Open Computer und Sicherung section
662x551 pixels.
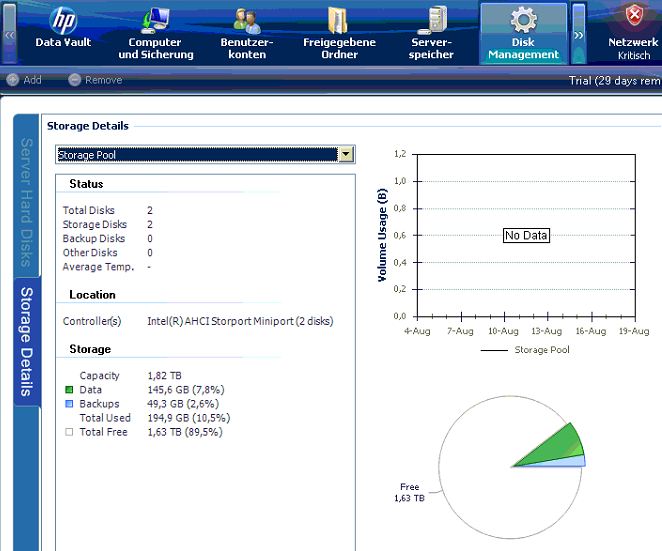tap(155, 20)
